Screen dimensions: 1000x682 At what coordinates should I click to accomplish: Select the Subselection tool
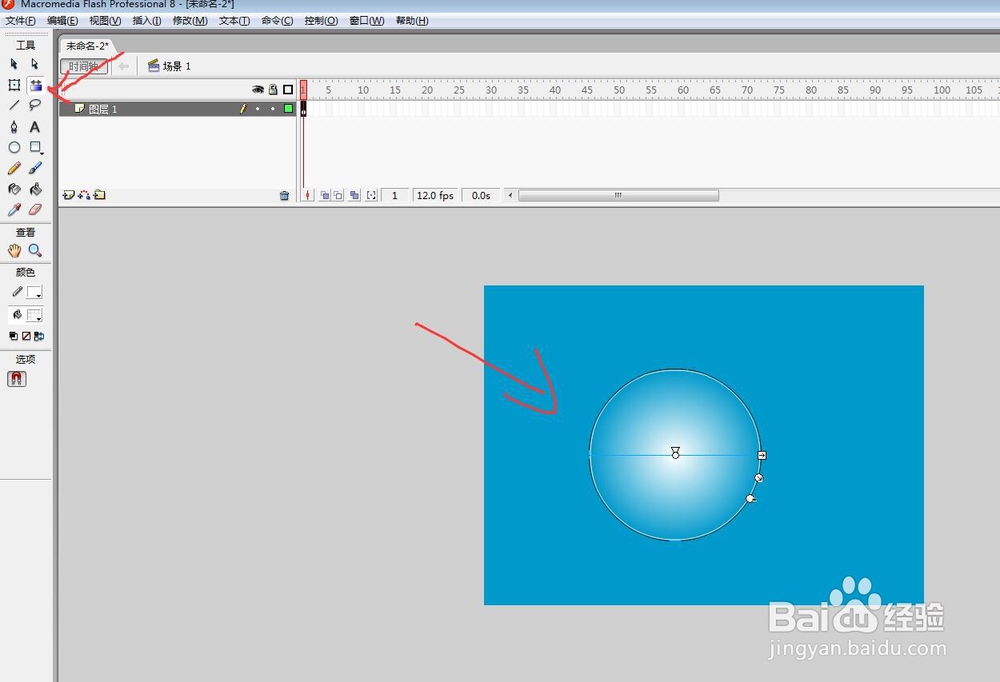coord(34,64)
